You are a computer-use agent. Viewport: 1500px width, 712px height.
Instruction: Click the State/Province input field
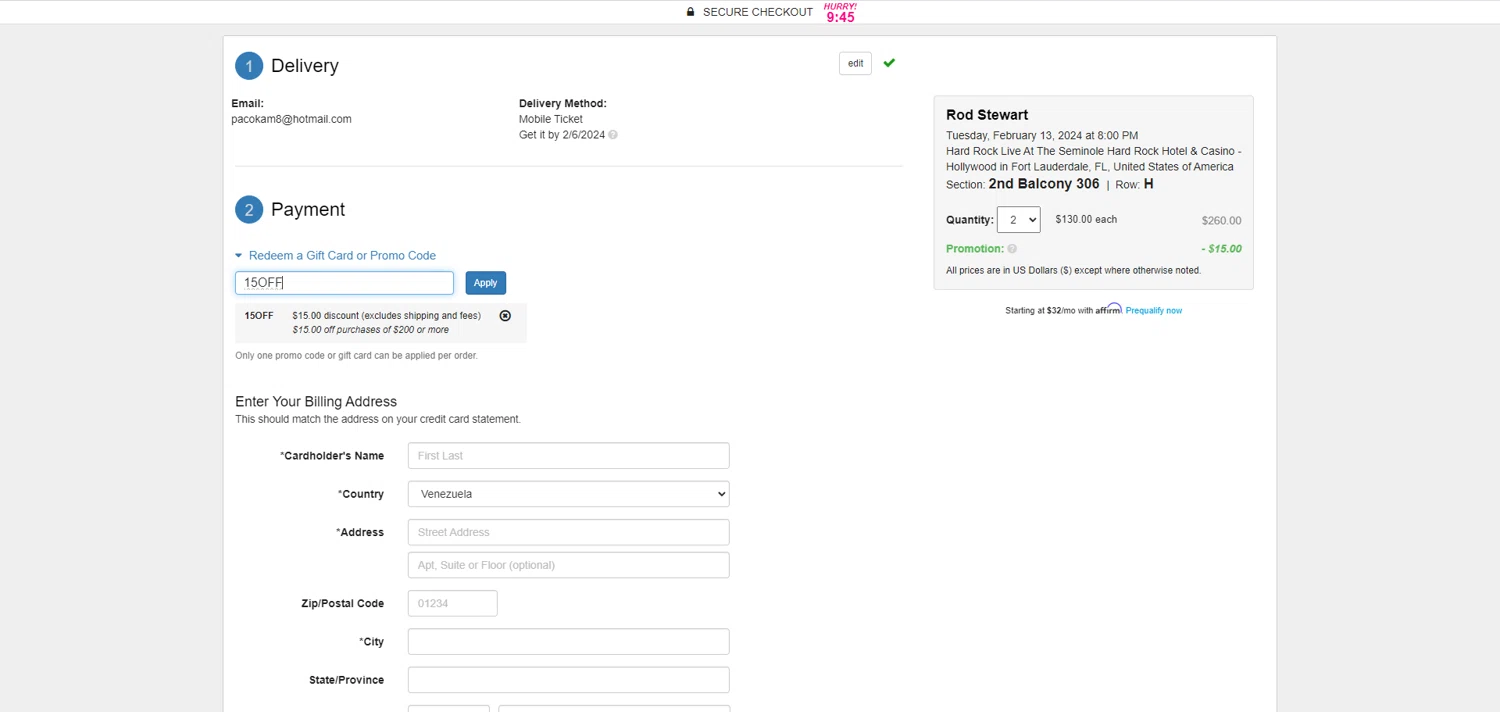(568, 680)
